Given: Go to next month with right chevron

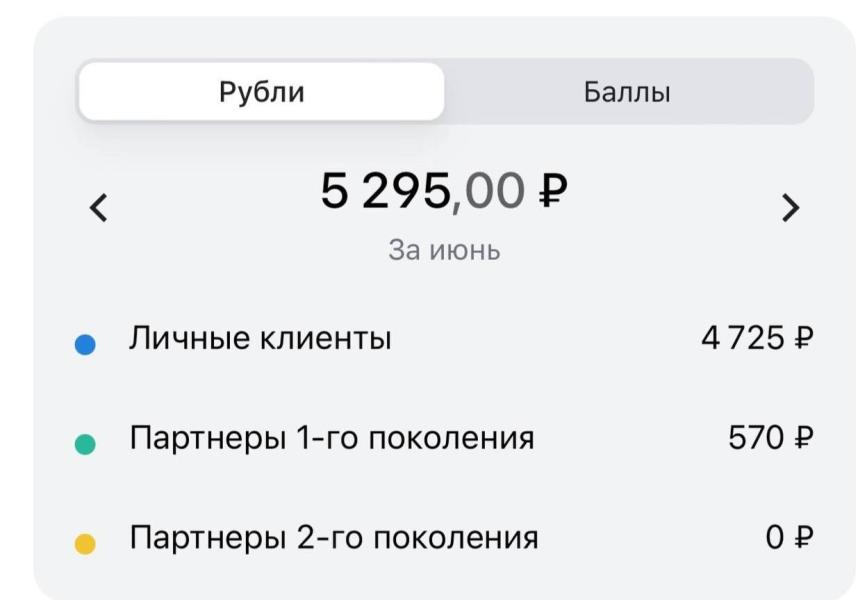Looking at the screenshot, I should tap(790, 208).
